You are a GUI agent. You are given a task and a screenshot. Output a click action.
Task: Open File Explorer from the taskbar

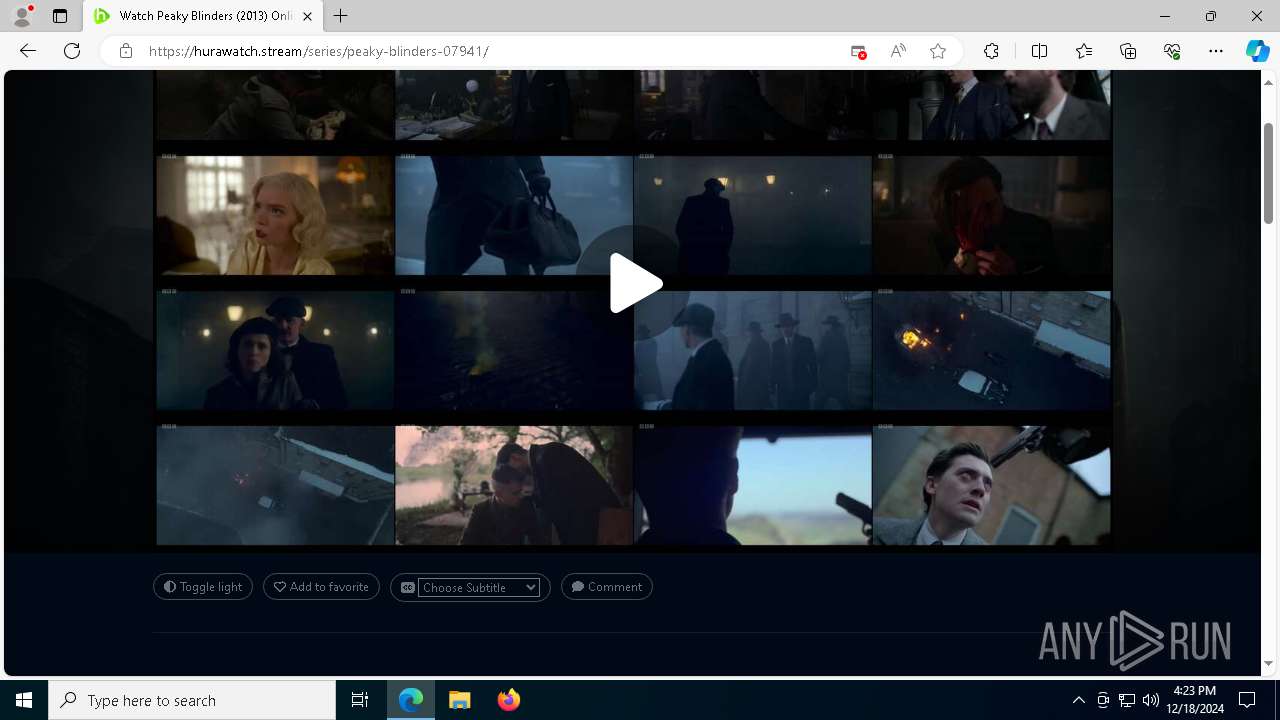(x=459, y=700)
